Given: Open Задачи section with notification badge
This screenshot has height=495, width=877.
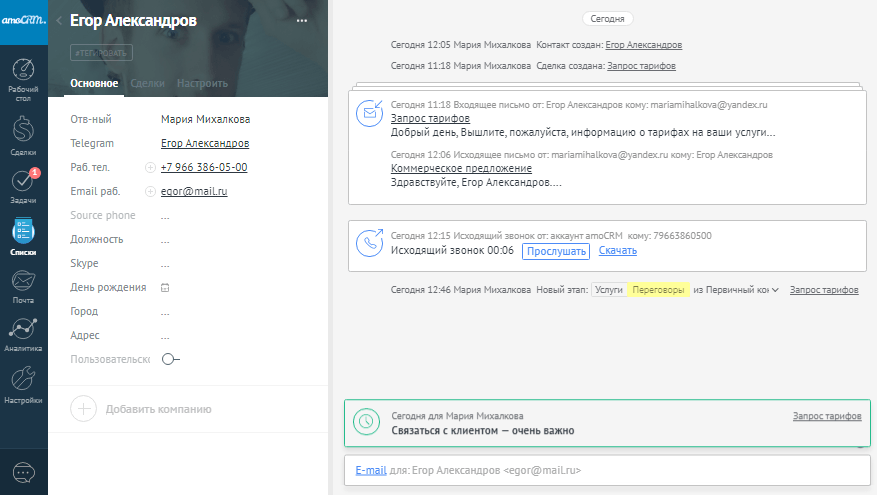Looking at the screenshot, I should click(x=23, y=186).
